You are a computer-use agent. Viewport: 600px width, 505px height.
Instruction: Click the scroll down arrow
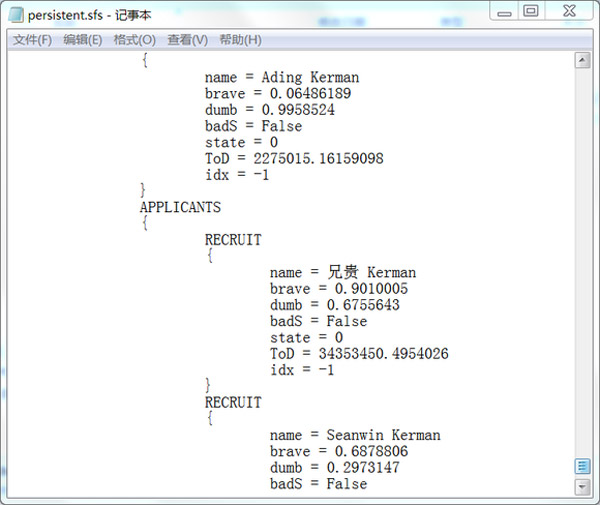(x=582, y=487)
